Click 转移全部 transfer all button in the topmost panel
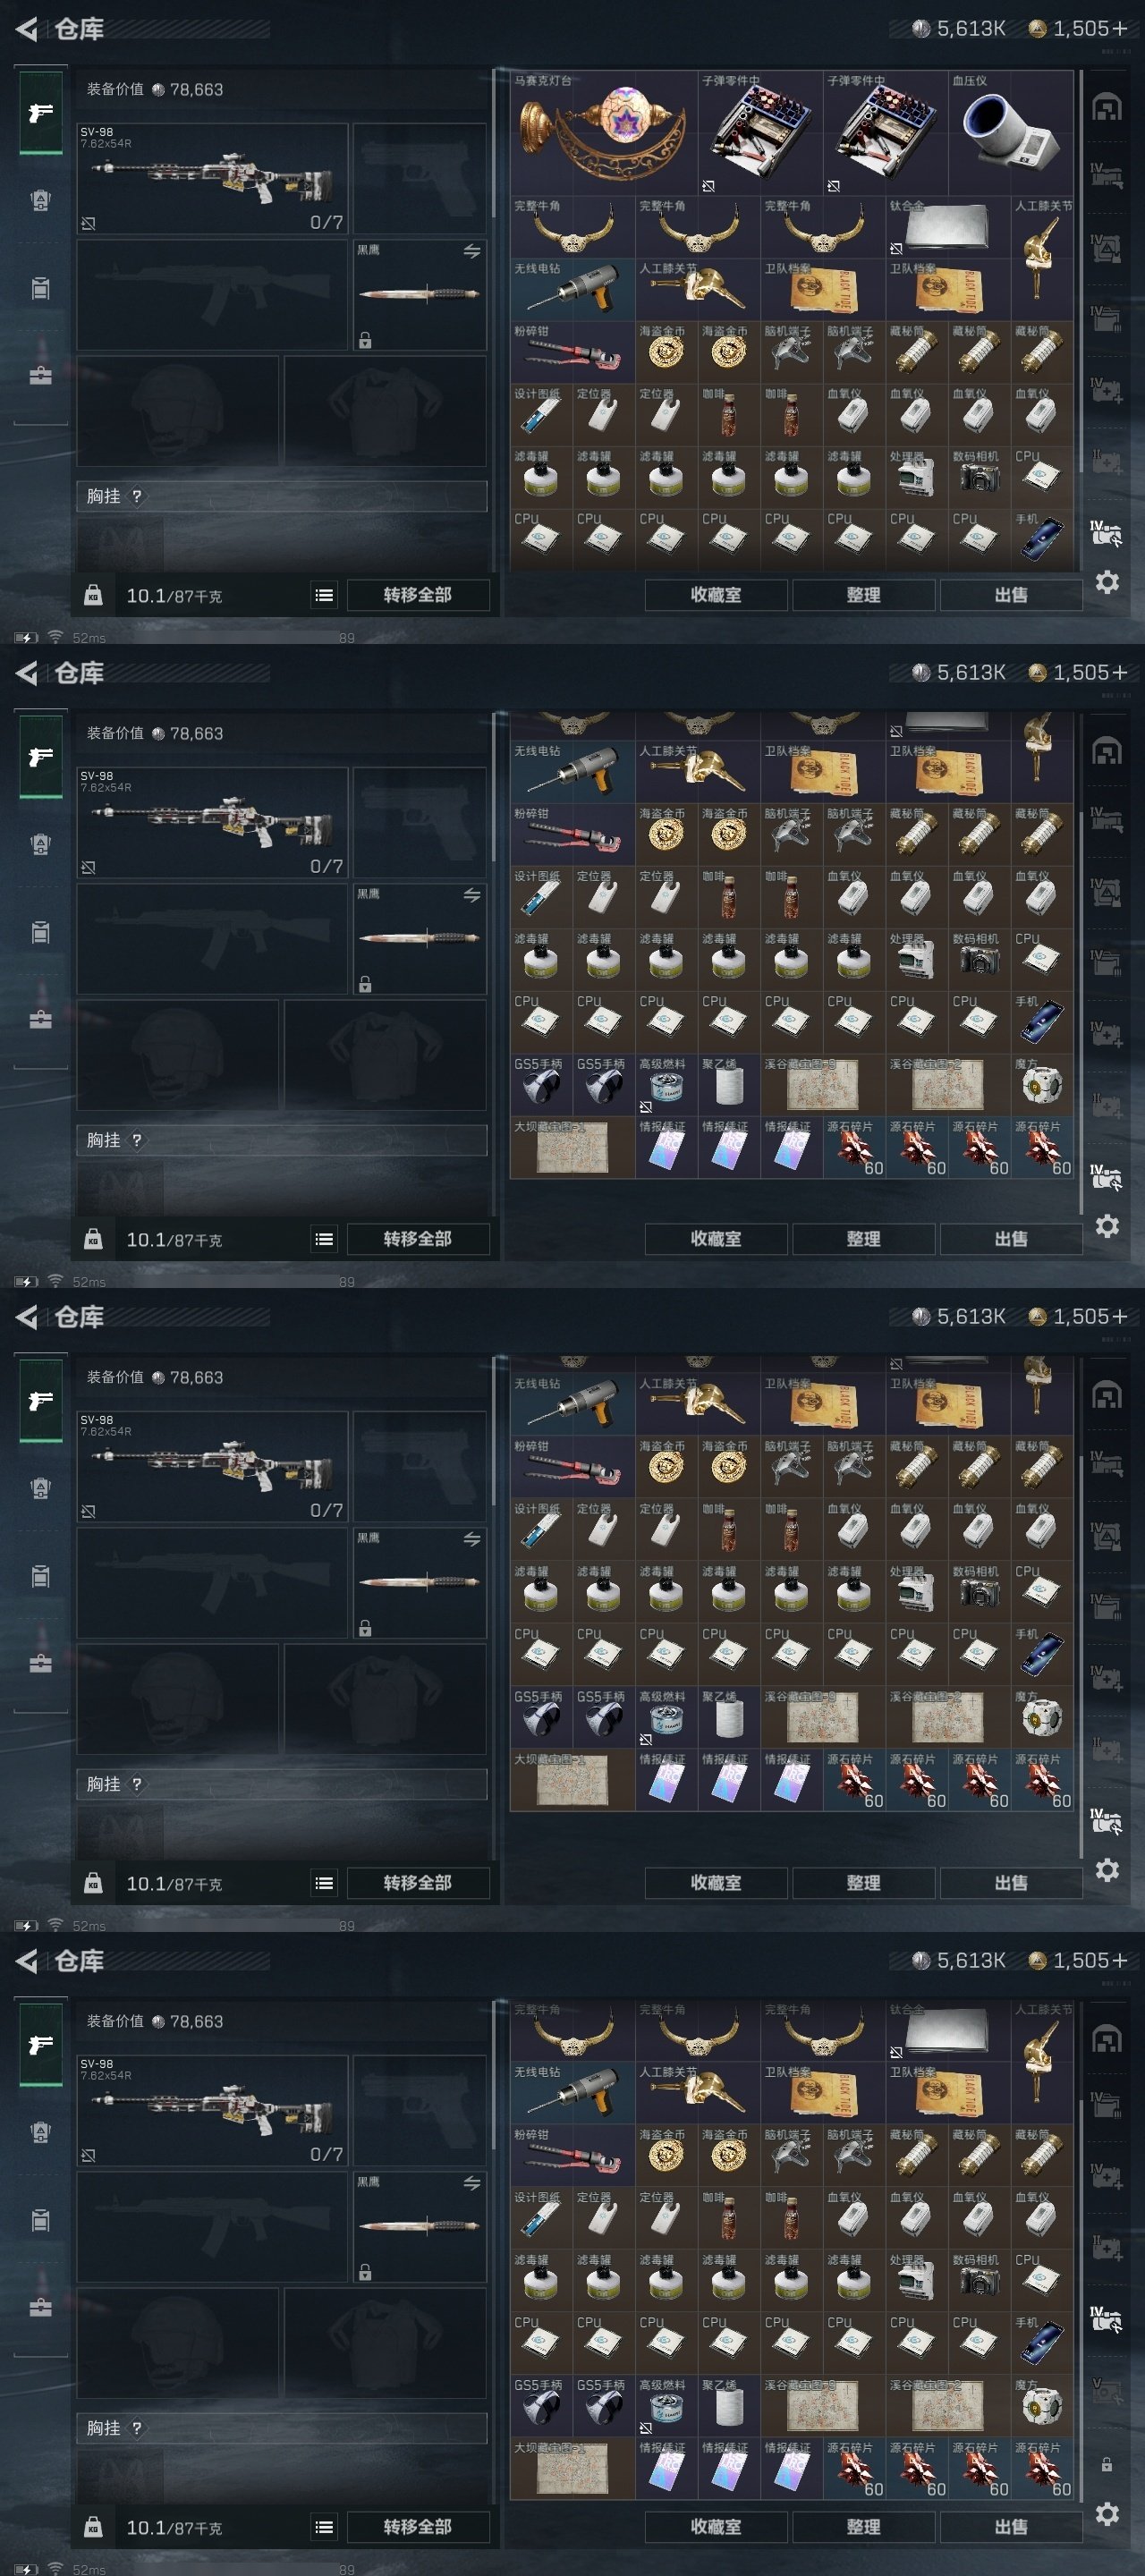This screenshot has width=1145, height=2576. click(x=418, y=595)
